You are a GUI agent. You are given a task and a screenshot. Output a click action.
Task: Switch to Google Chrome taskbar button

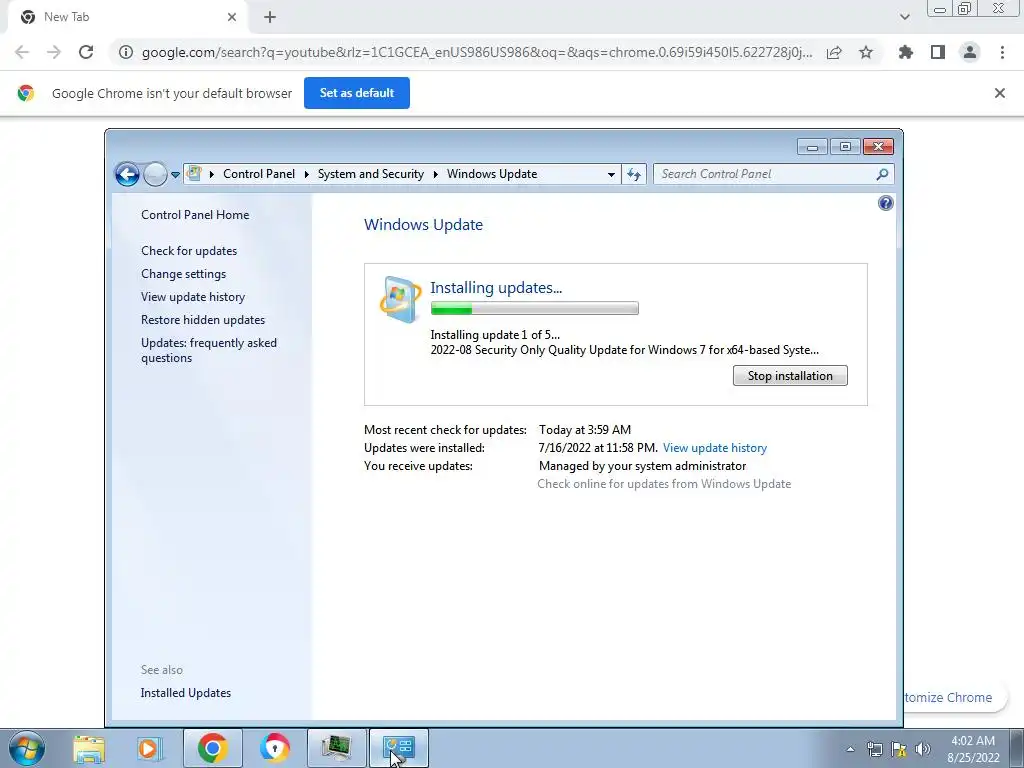pos(212,748)
